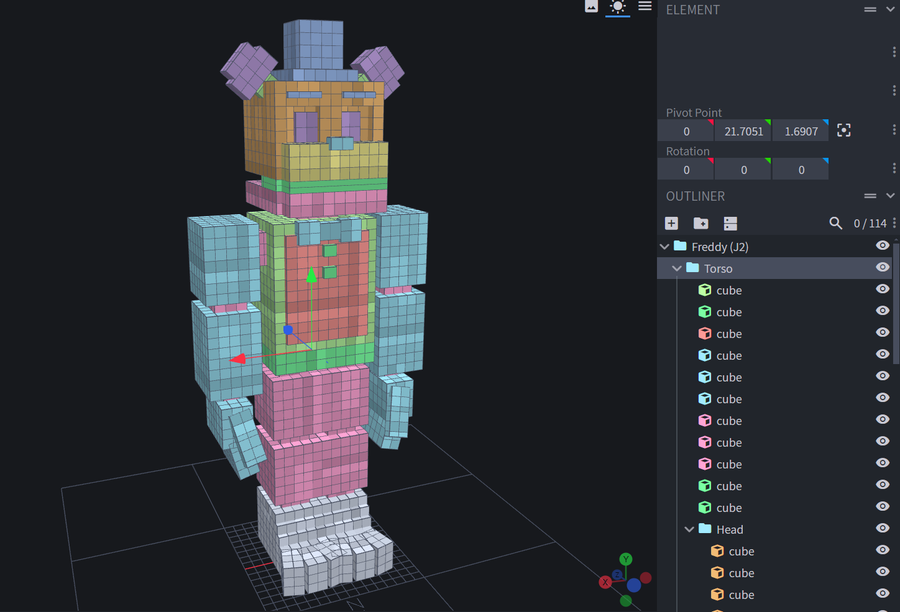This screenshot has height=612, width=900.
Task: Collapse the Head group
Action: (689, 529)
